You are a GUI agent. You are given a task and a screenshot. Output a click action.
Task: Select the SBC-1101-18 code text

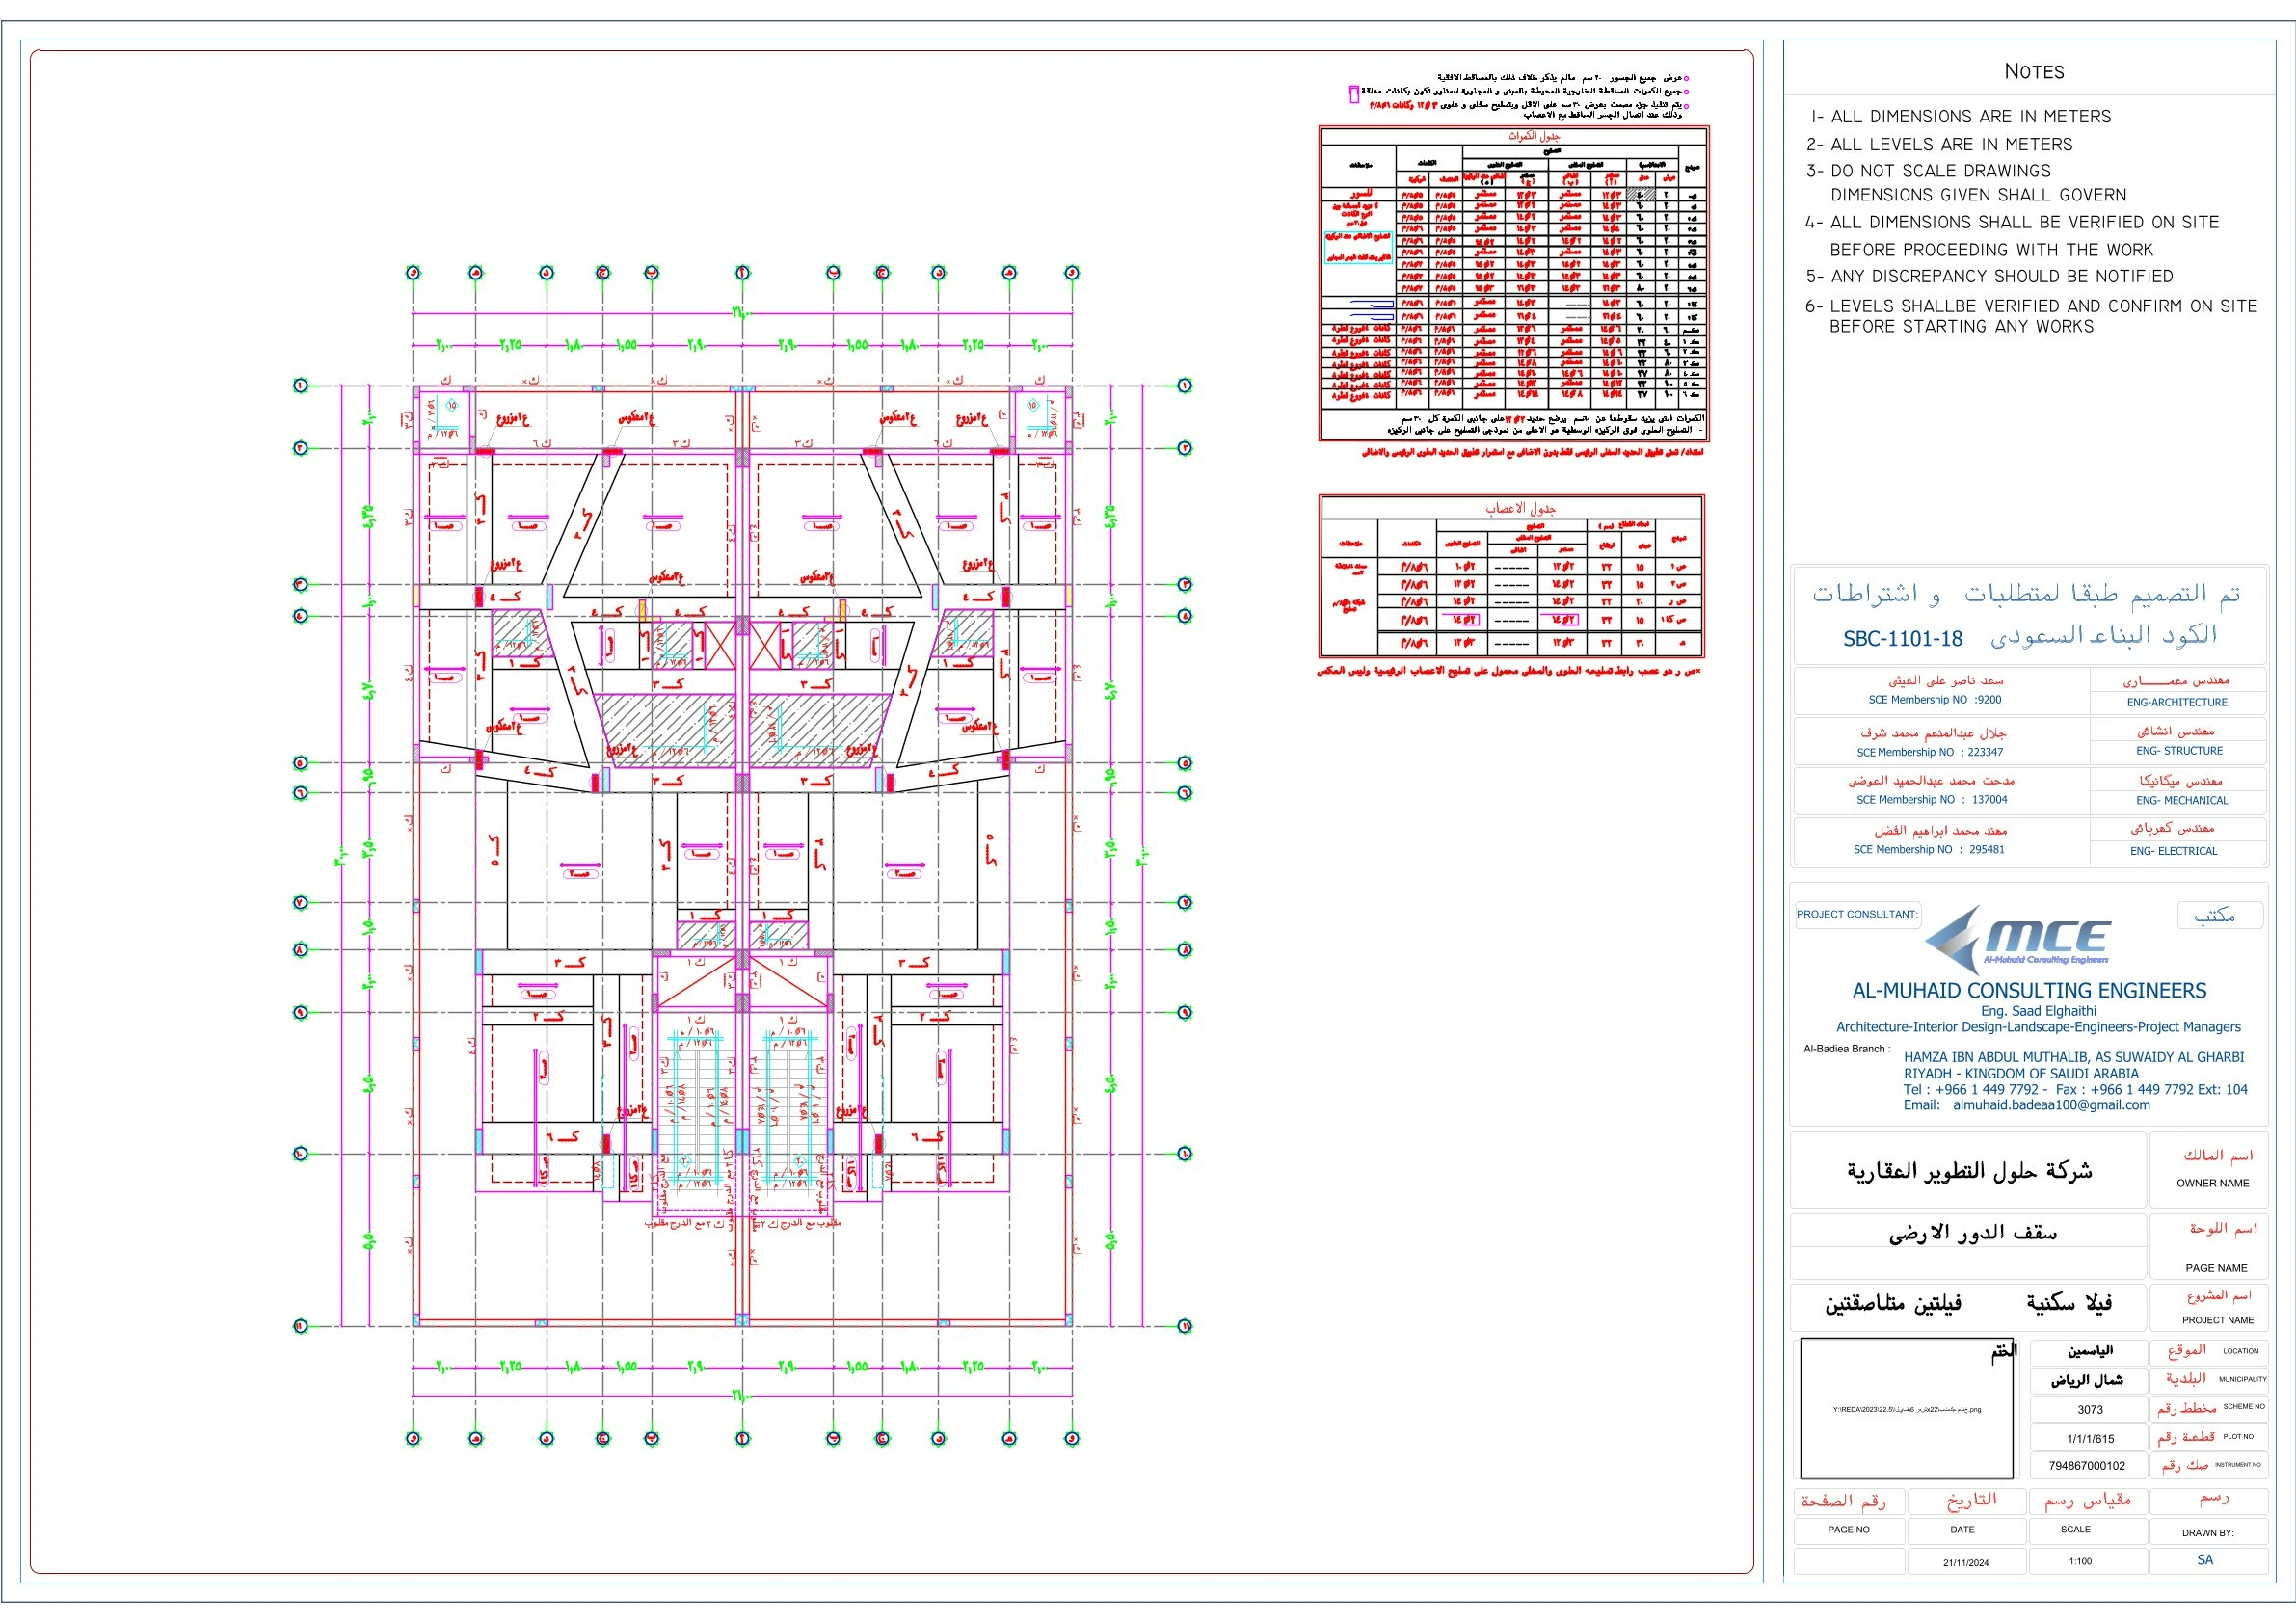click(x=1902, y=639)
